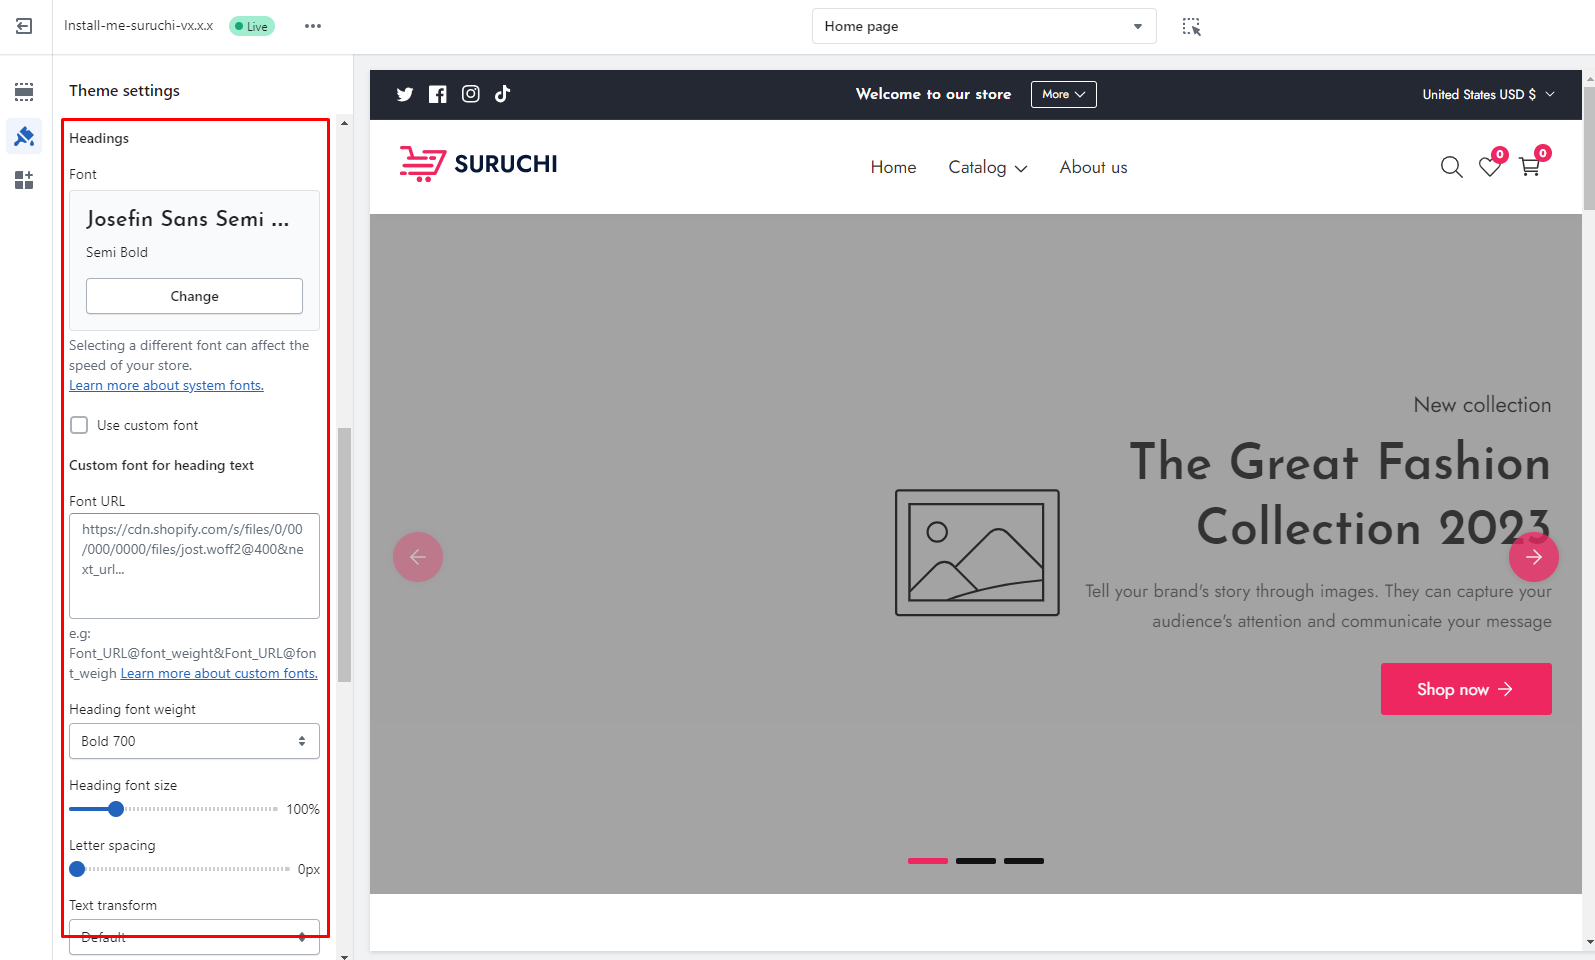
Task: Toggle the preview inspector icon
Action: click(x=1191, y=26)
